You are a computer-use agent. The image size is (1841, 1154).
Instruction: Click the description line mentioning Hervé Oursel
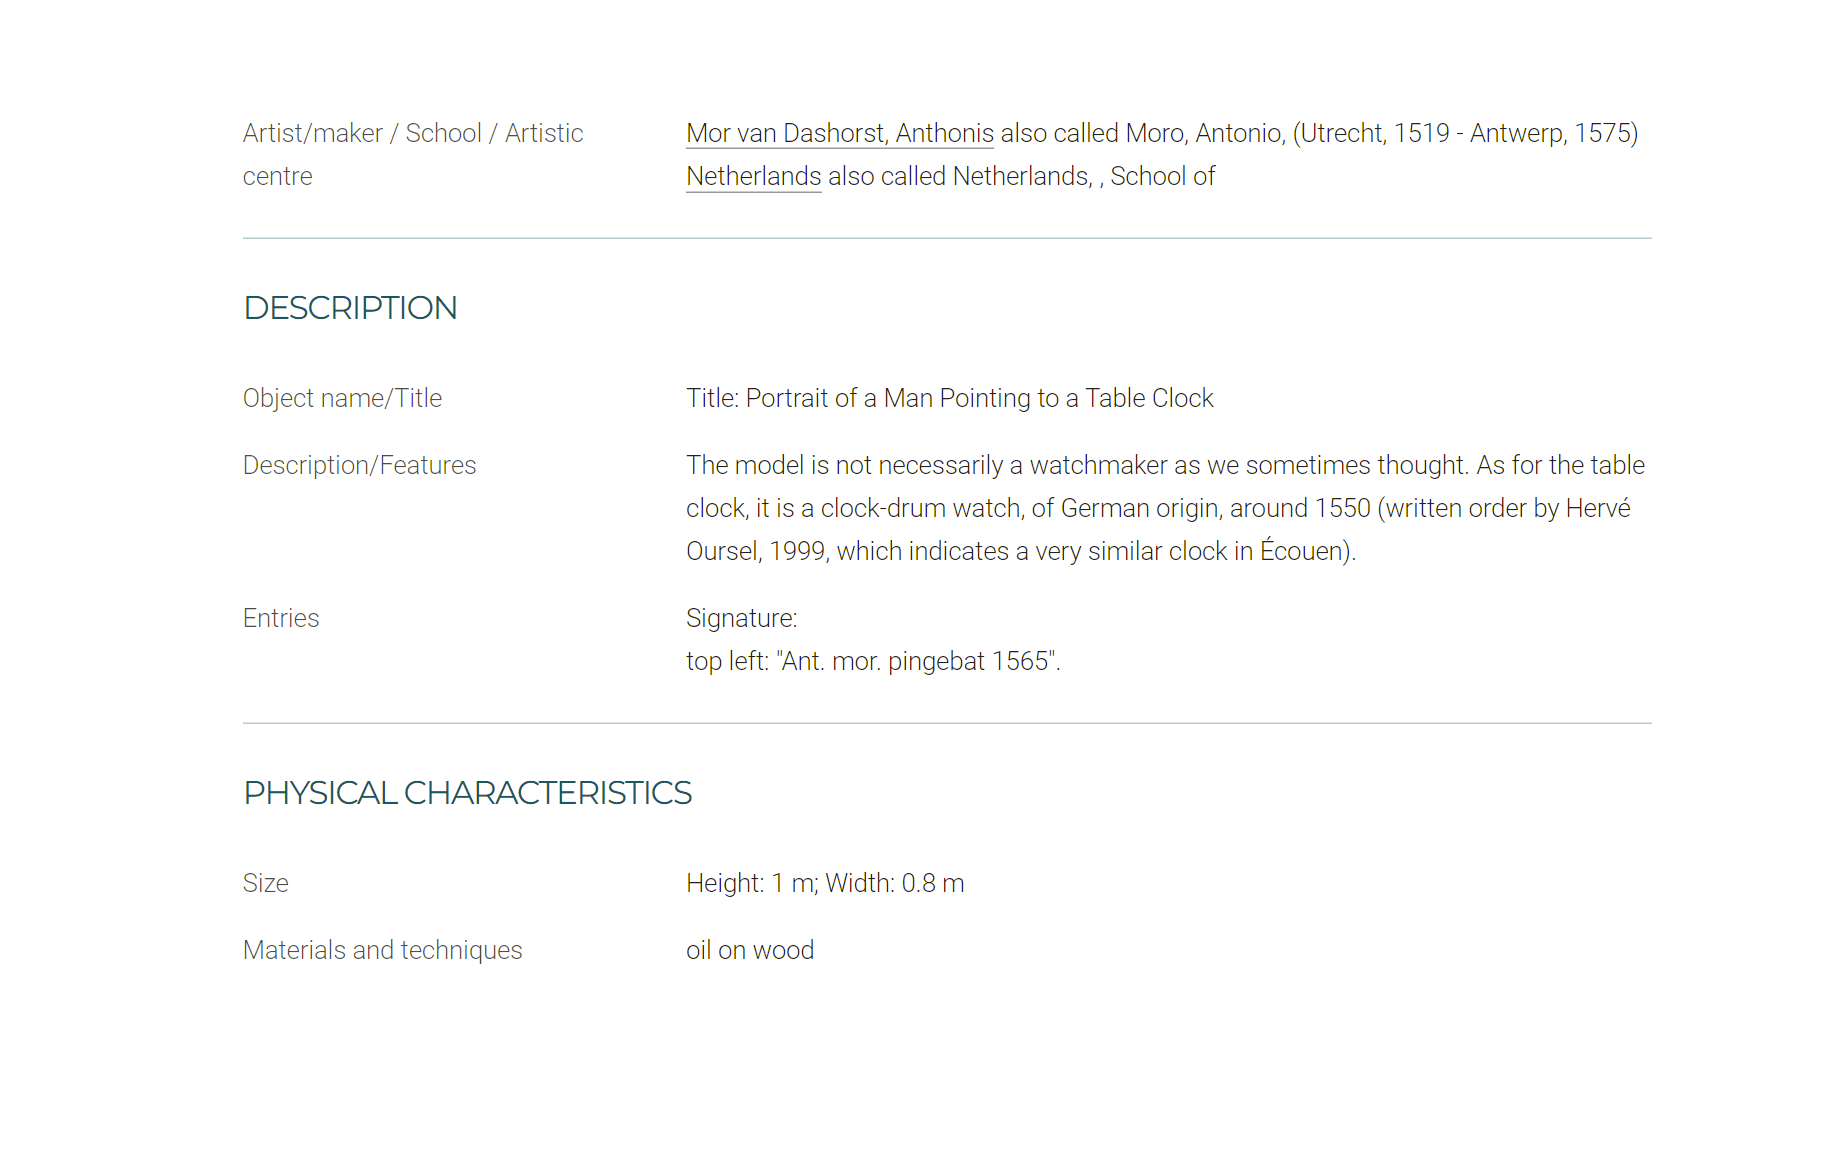coord(1158,508)
